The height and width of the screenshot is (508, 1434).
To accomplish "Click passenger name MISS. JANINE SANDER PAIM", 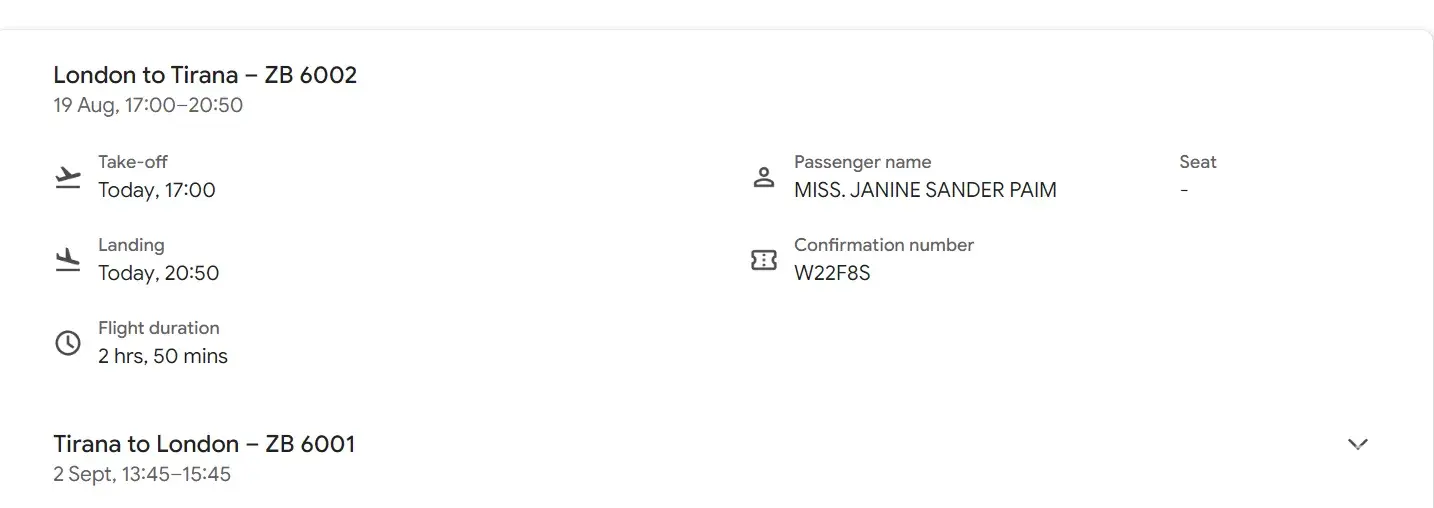I will (x=925, y=190).
